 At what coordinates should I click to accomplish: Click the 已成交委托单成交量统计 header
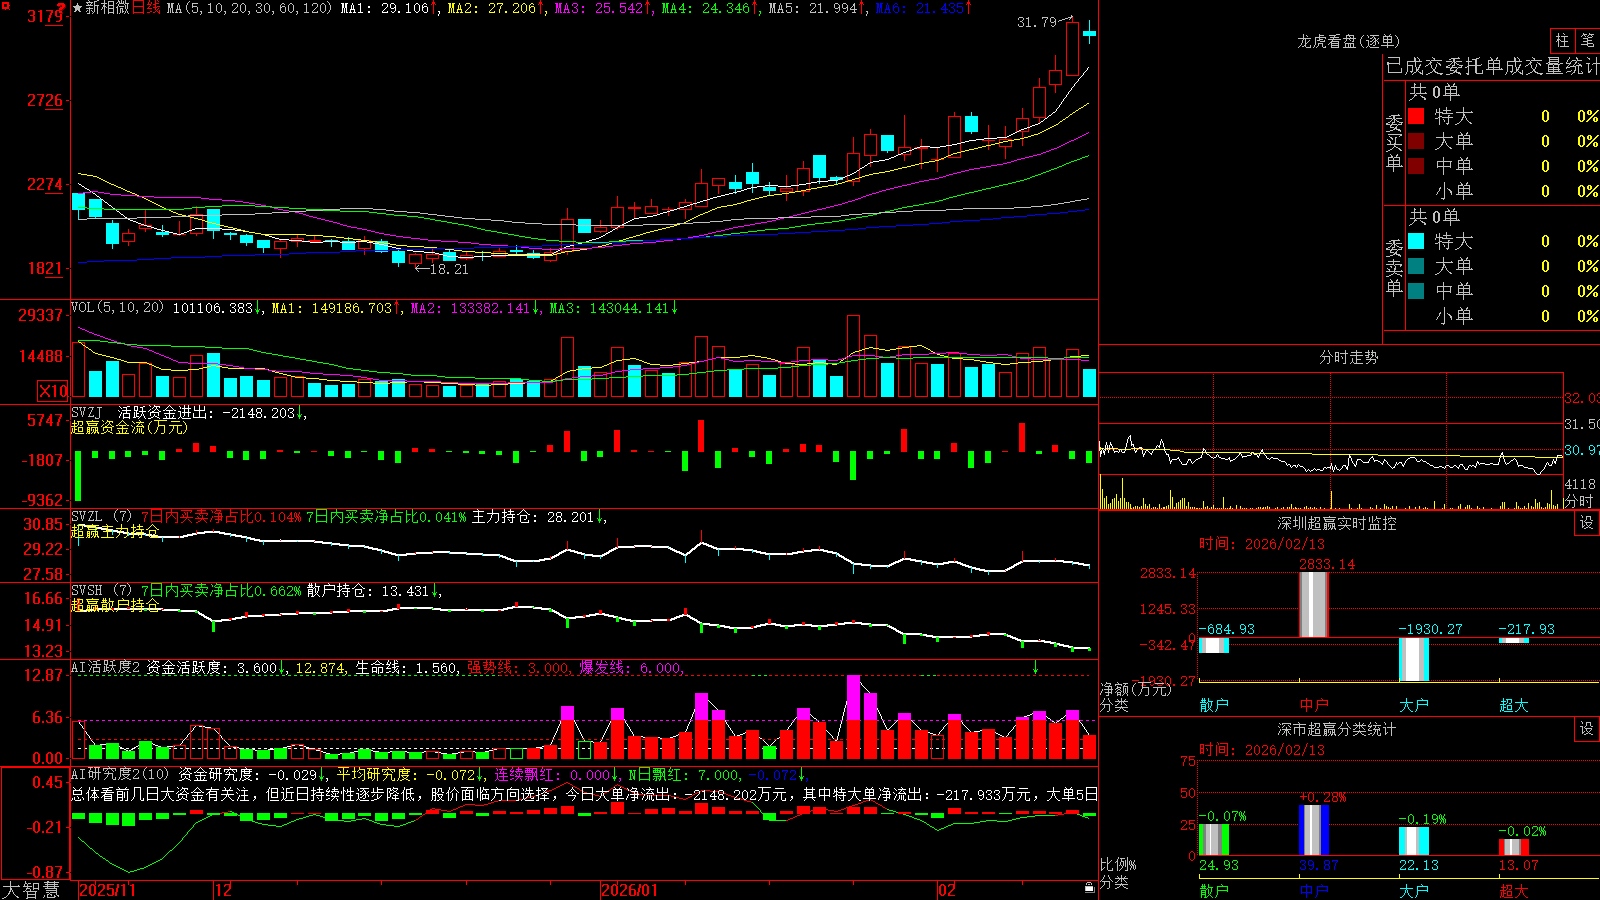(x=1492, y=66)
